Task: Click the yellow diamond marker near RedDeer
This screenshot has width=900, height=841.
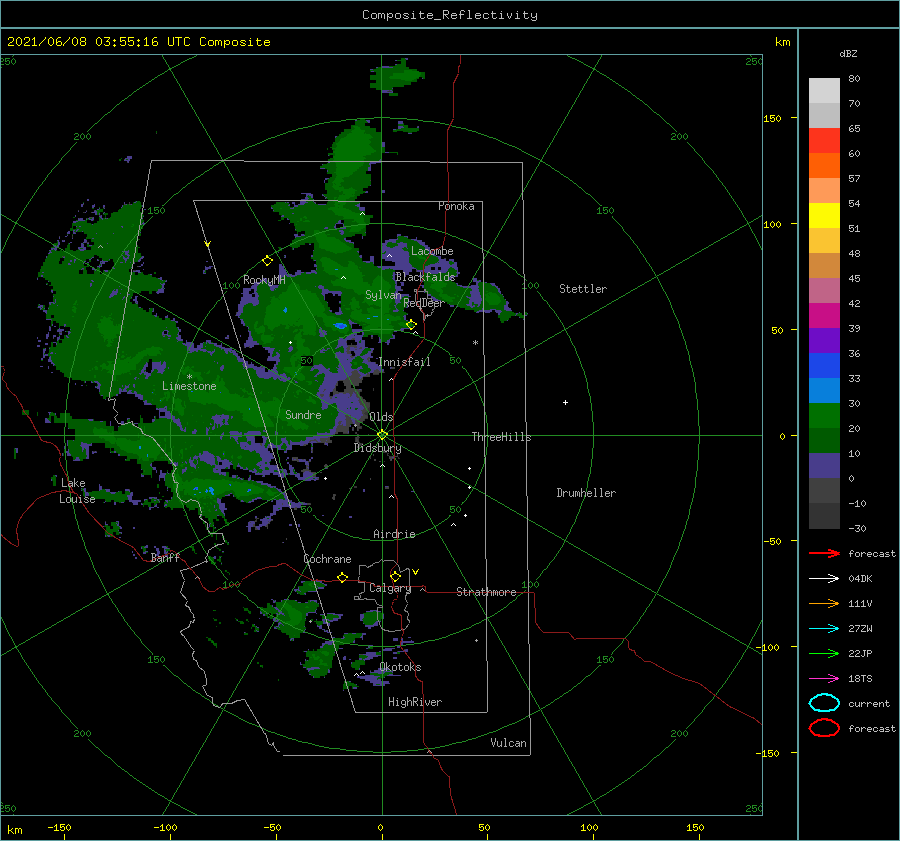Action: point(411,325)
